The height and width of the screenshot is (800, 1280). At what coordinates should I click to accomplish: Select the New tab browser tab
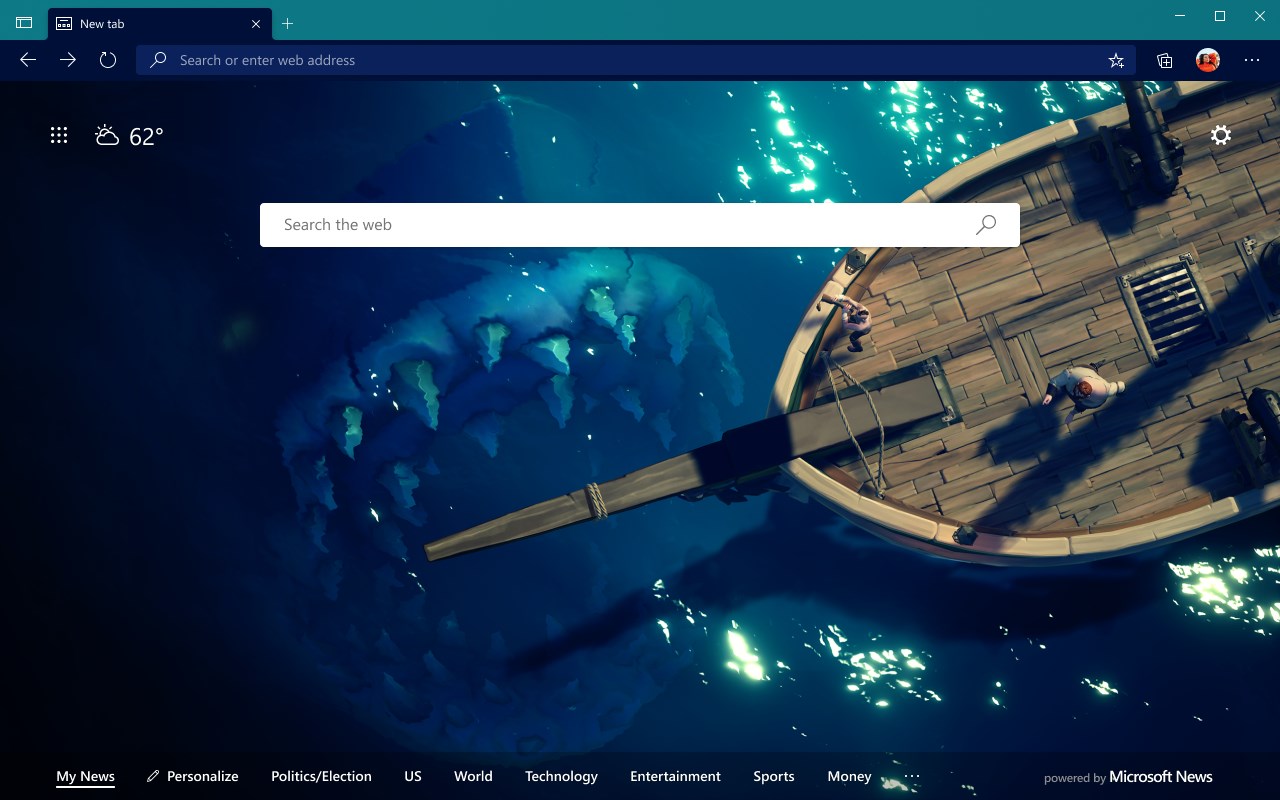click(160, 23)
